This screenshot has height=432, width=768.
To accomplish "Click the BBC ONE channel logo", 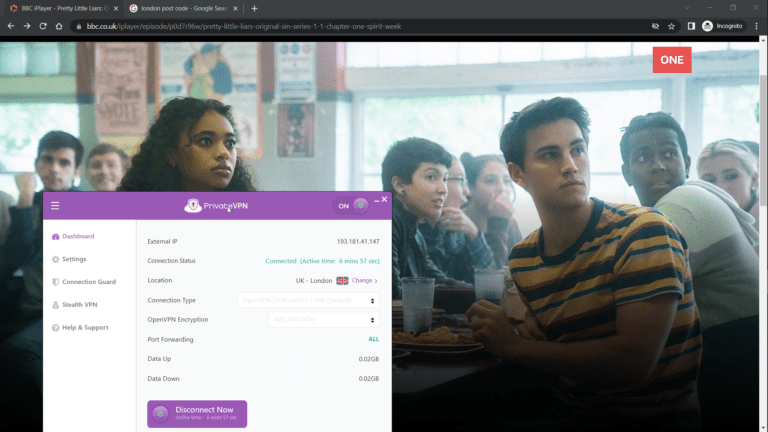I will coord(672,60).
